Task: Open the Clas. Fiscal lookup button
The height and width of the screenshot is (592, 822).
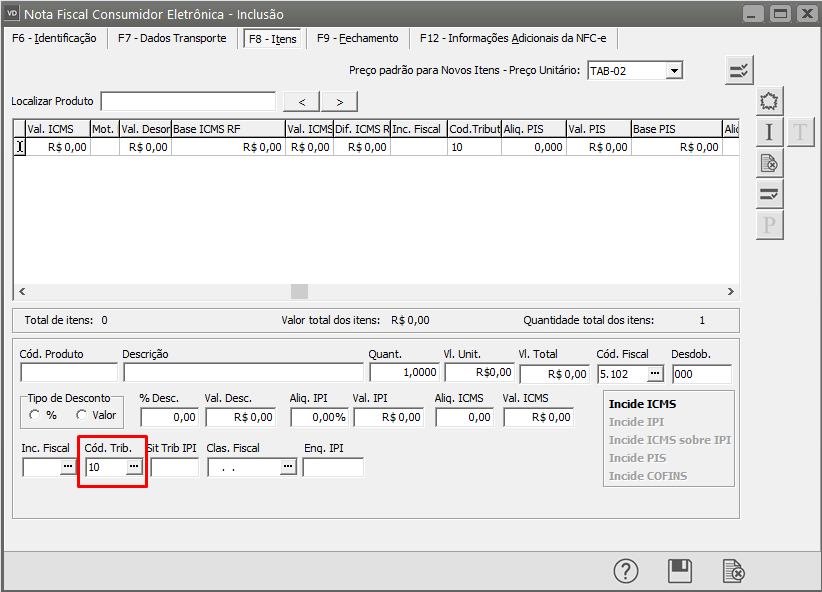Action: (287, 467)
